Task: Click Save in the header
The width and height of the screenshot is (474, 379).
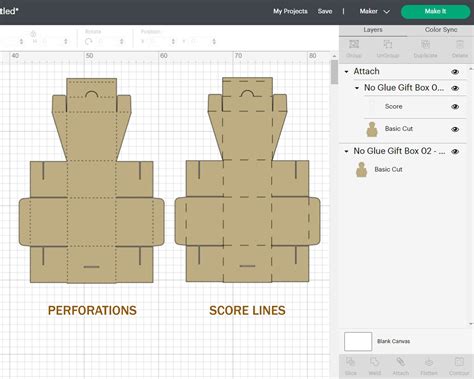Action: click(325, 11)
